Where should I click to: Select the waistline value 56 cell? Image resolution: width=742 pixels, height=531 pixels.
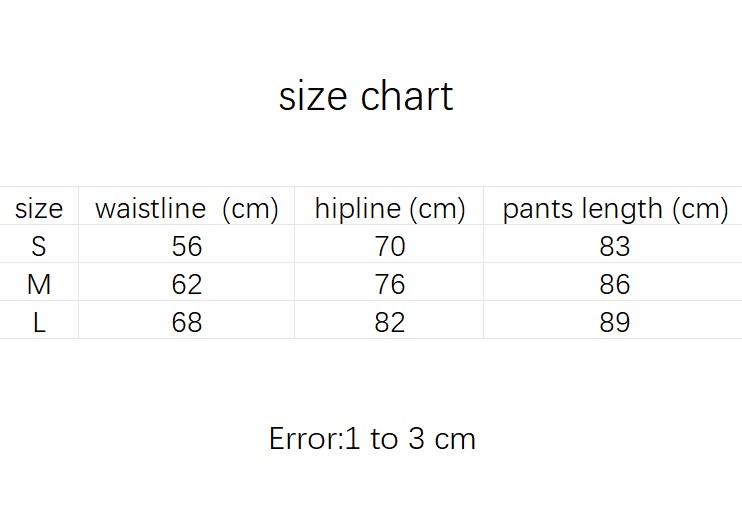[x=186, y=244]
